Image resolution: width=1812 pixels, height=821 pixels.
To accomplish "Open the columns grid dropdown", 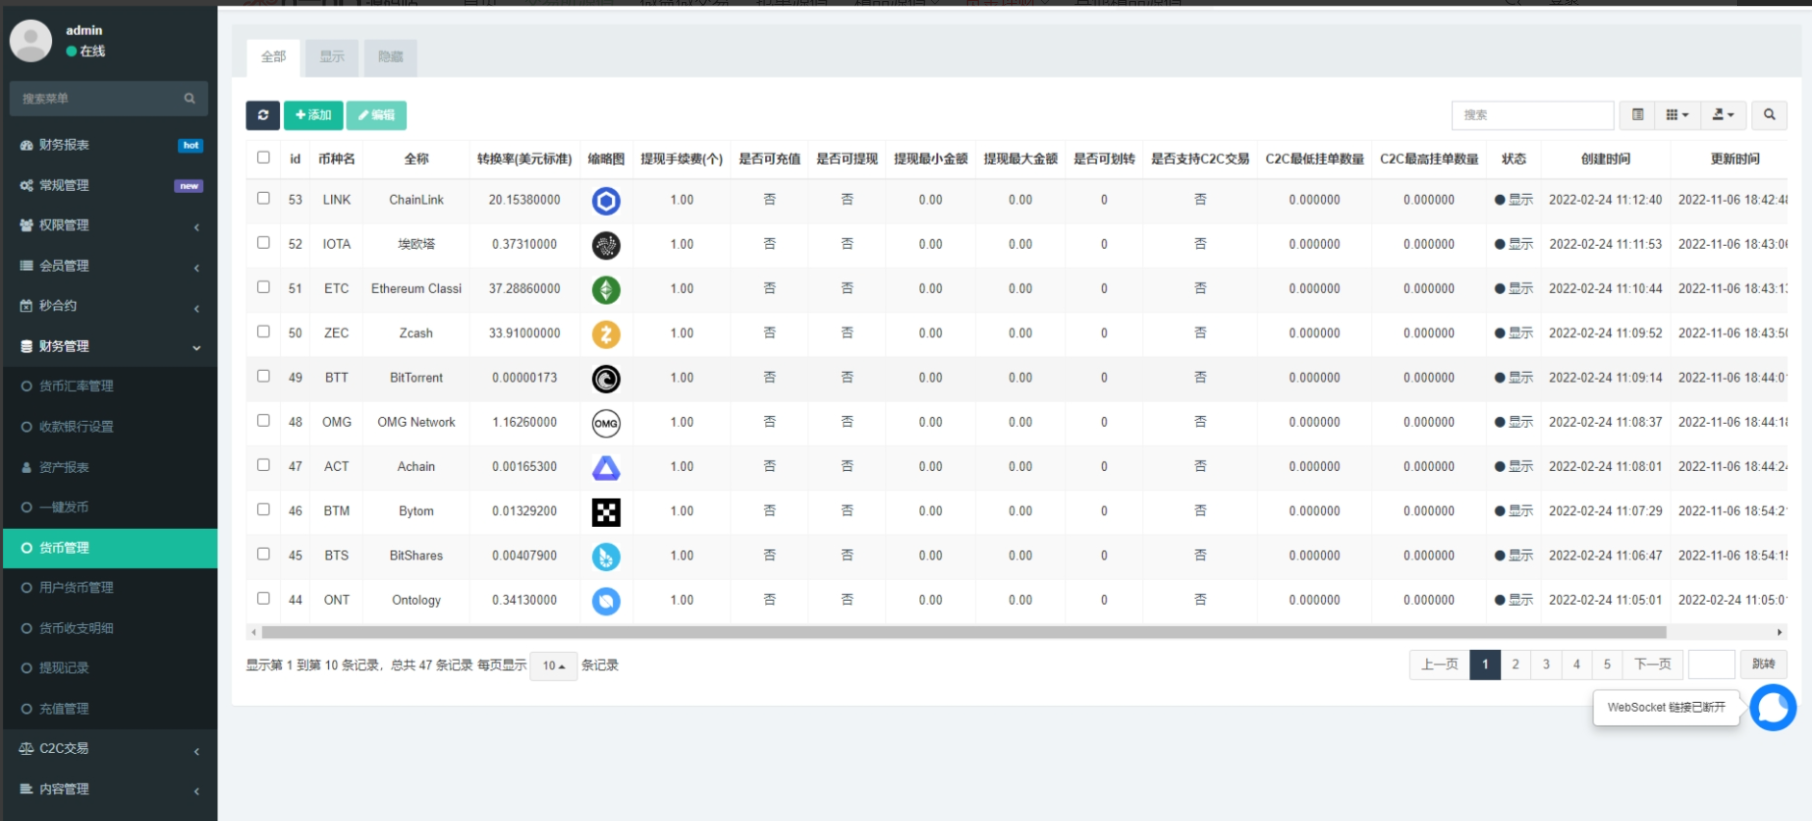I will click(1677, 115).
